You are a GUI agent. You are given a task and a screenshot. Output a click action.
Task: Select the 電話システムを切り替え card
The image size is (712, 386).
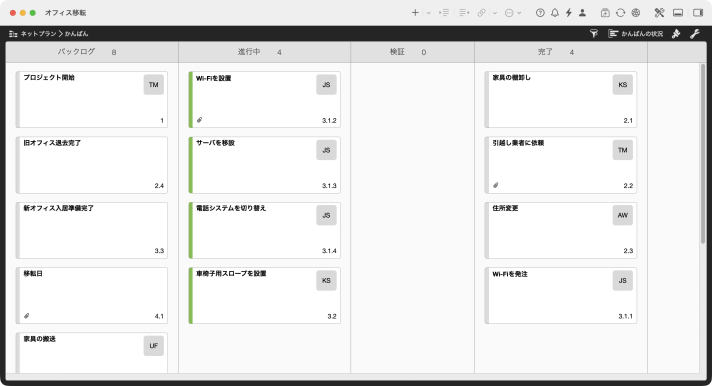(264, 230)
